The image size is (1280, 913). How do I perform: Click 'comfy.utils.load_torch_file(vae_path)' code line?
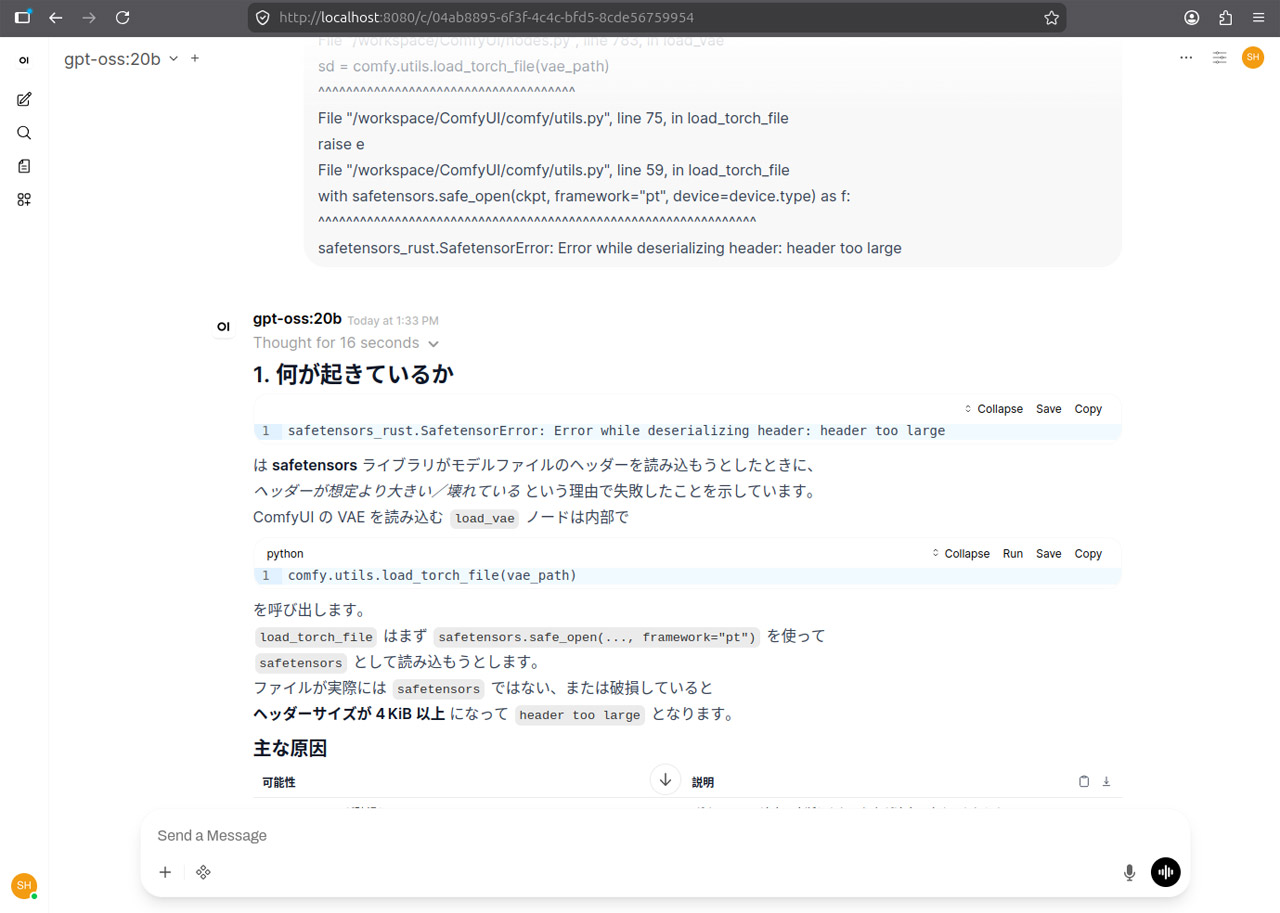click(432, 576)
